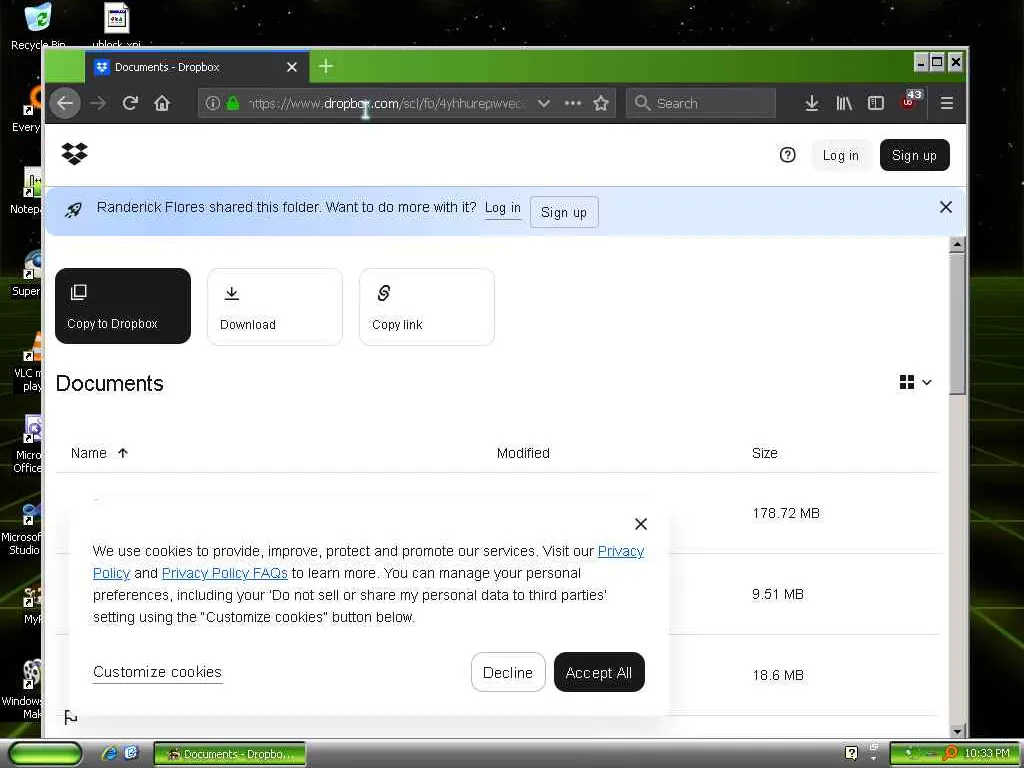Close the cookie consent dialog
This screenshot has height=768, width=1024.
(641, 524)
